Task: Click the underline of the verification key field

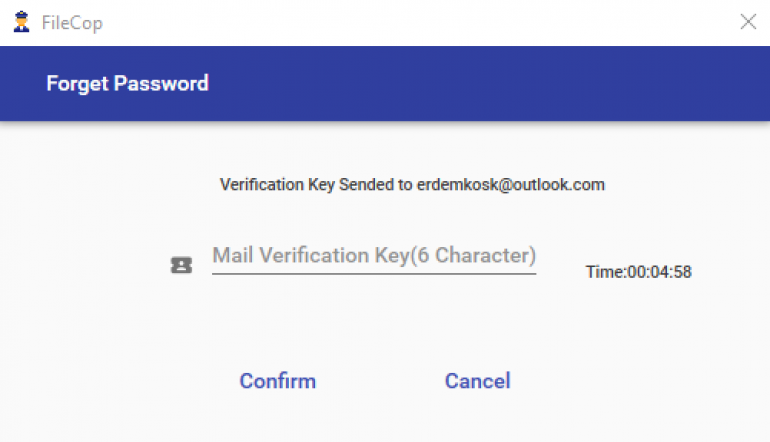Action: click(x=374, y=274)
